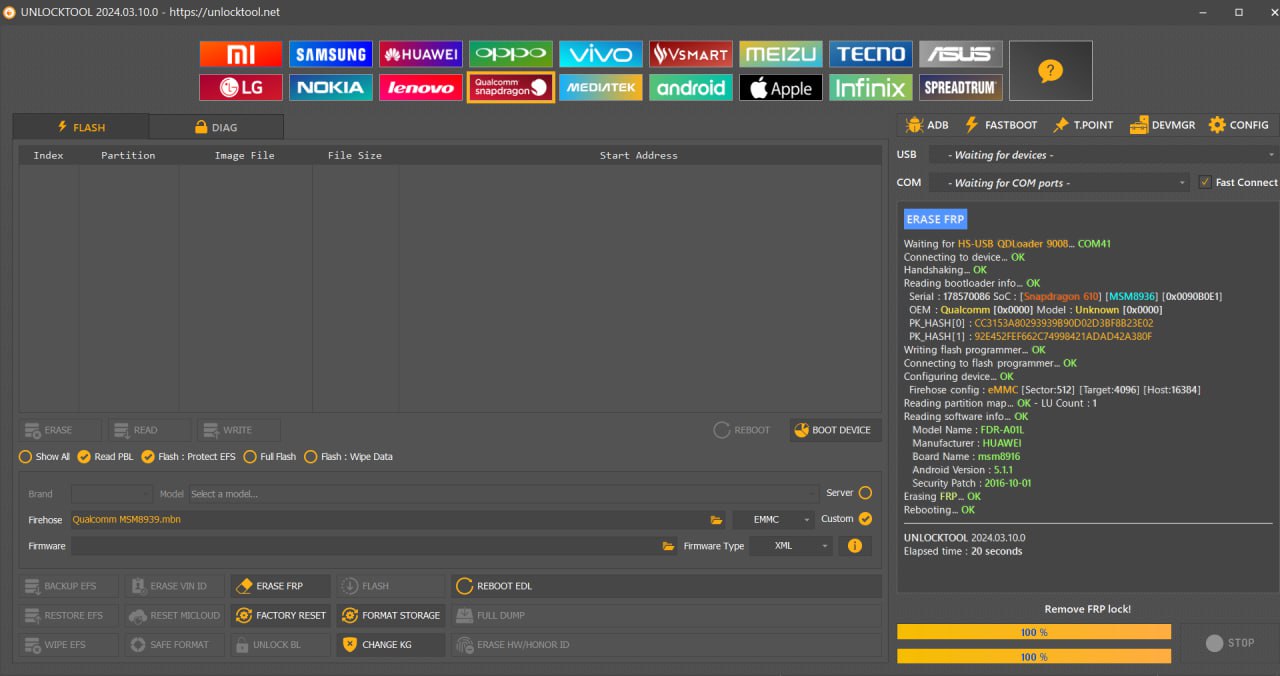Click the upper 100 % progress bar
Image resolution: width=1280 pixels, height=676 pixels.
coord(1034,632)
